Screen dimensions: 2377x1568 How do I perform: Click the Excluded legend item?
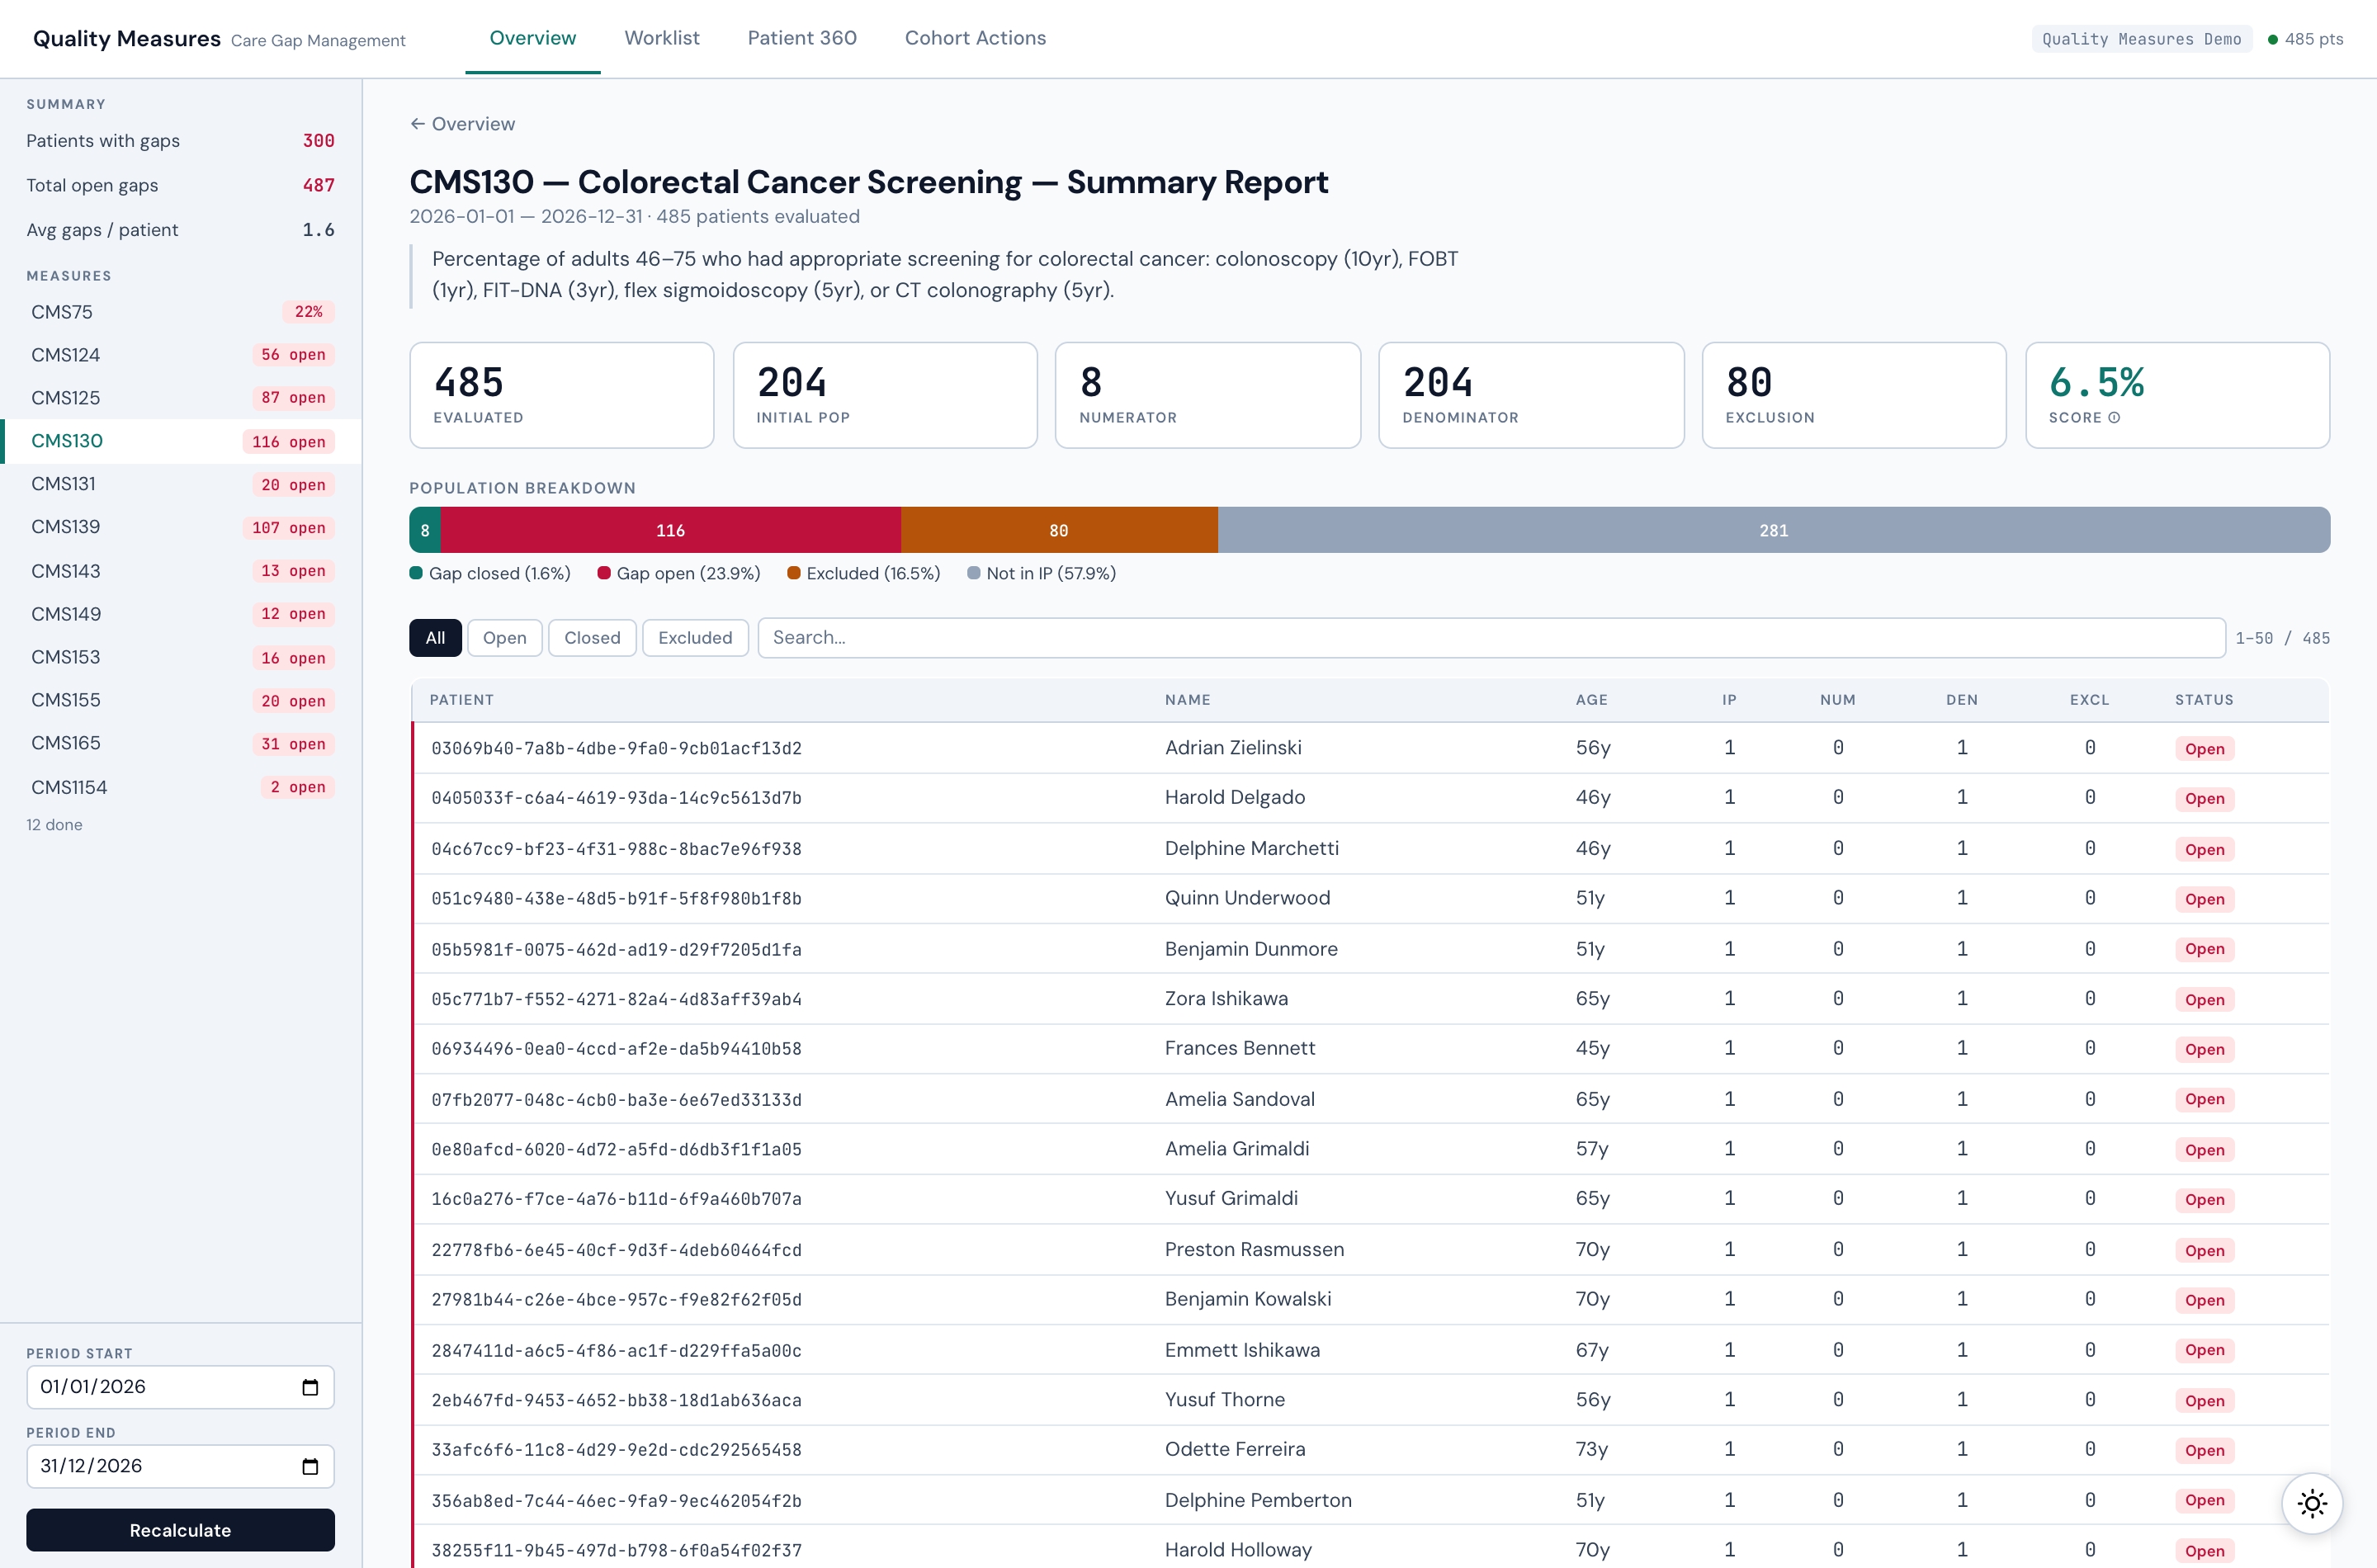click(x=864, y=573)
